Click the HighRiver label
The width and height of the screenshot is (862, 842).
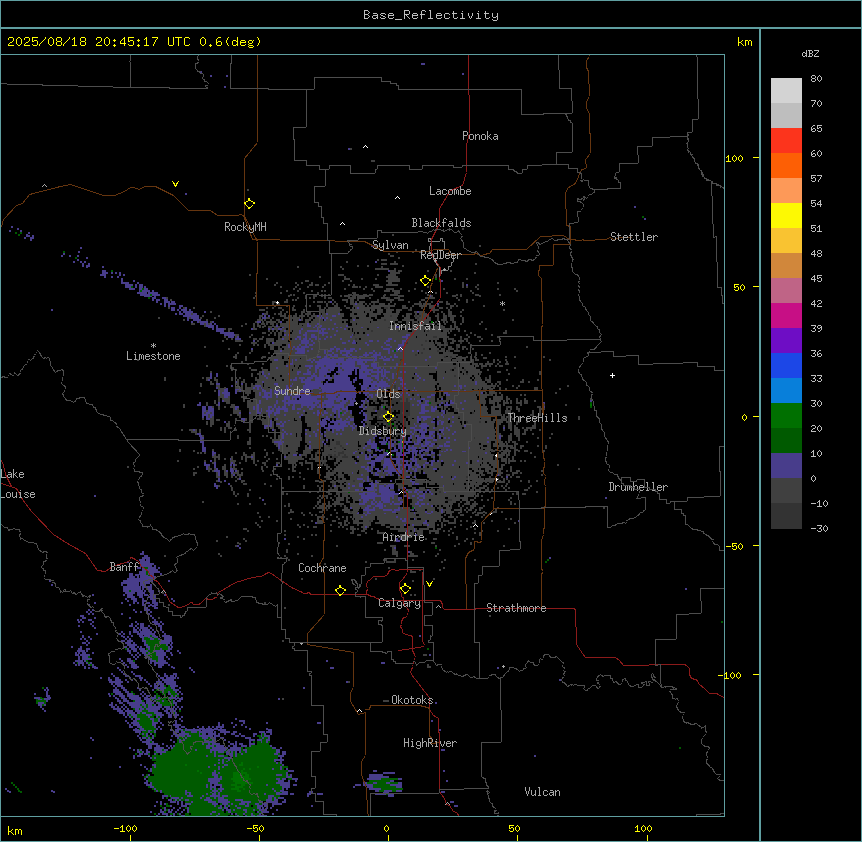pyautogui.click(x=430, y=743)
